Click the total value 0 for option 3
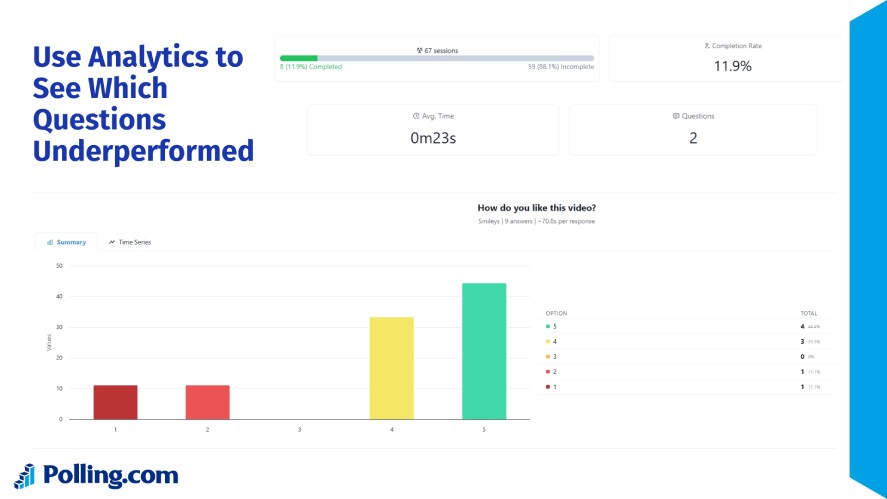 point(802,356)
